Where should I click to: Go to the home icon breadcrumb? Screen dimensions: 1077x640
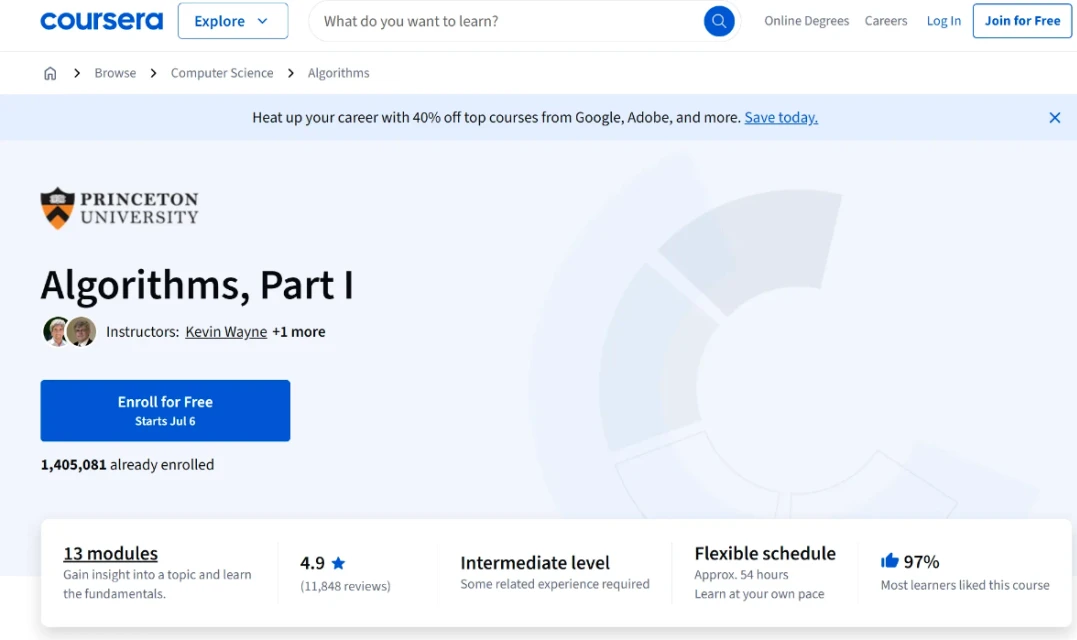(50, 73)
